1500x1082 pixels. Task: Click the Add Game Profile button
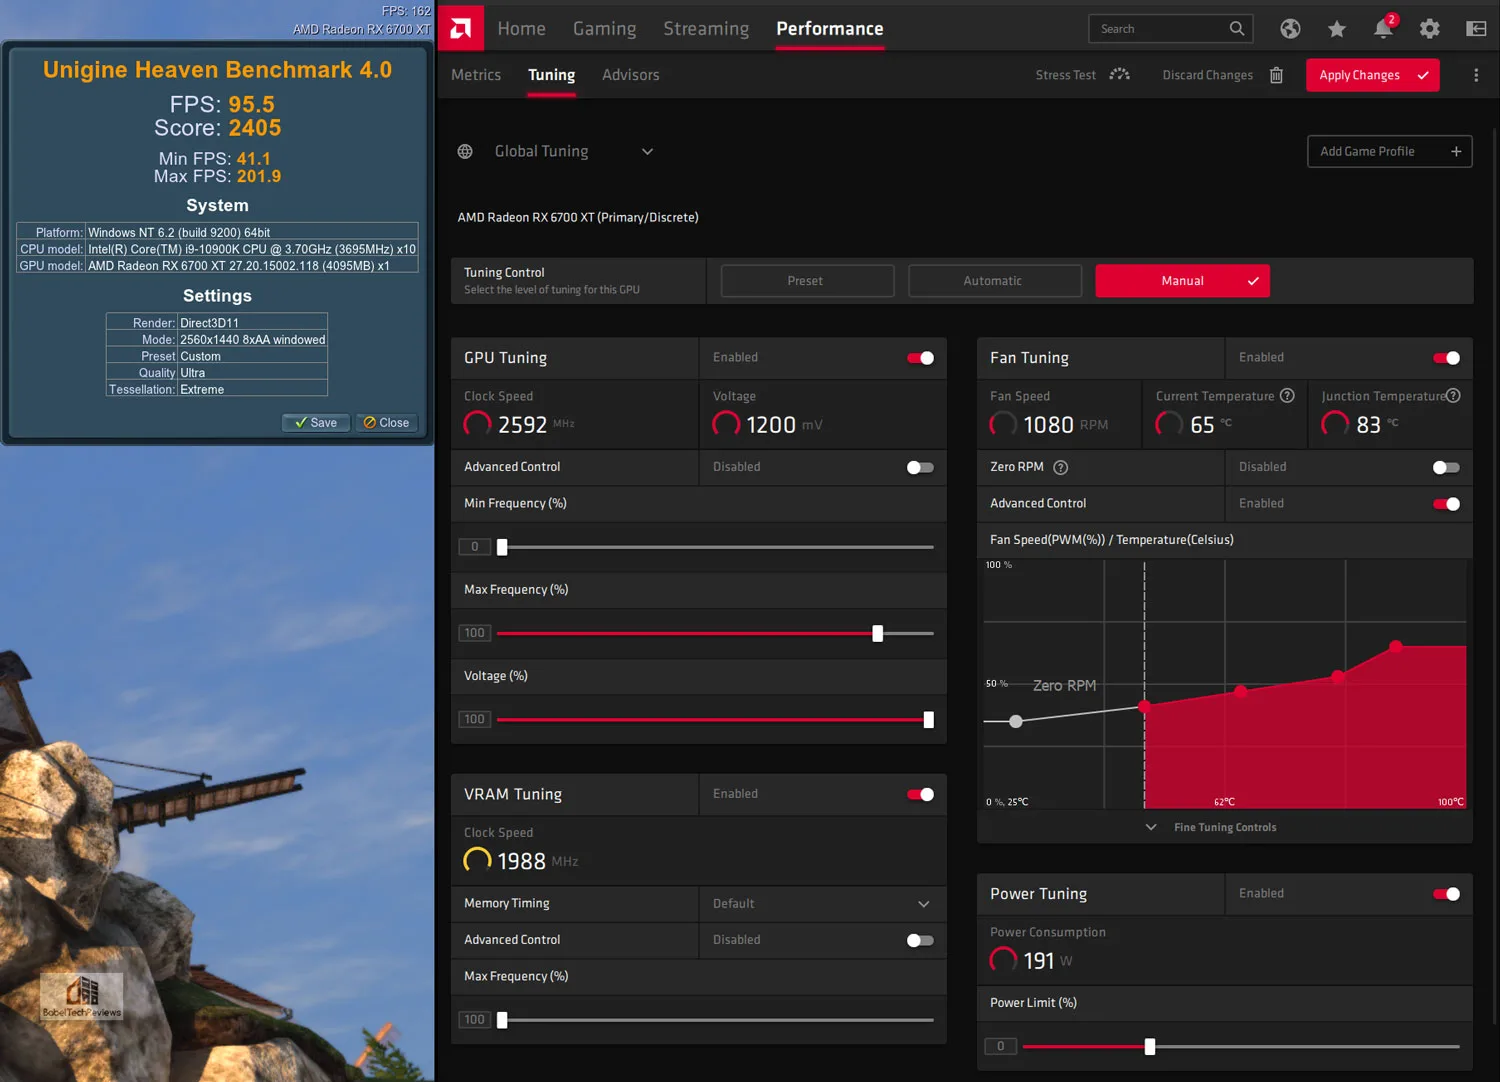(1389, 151)
